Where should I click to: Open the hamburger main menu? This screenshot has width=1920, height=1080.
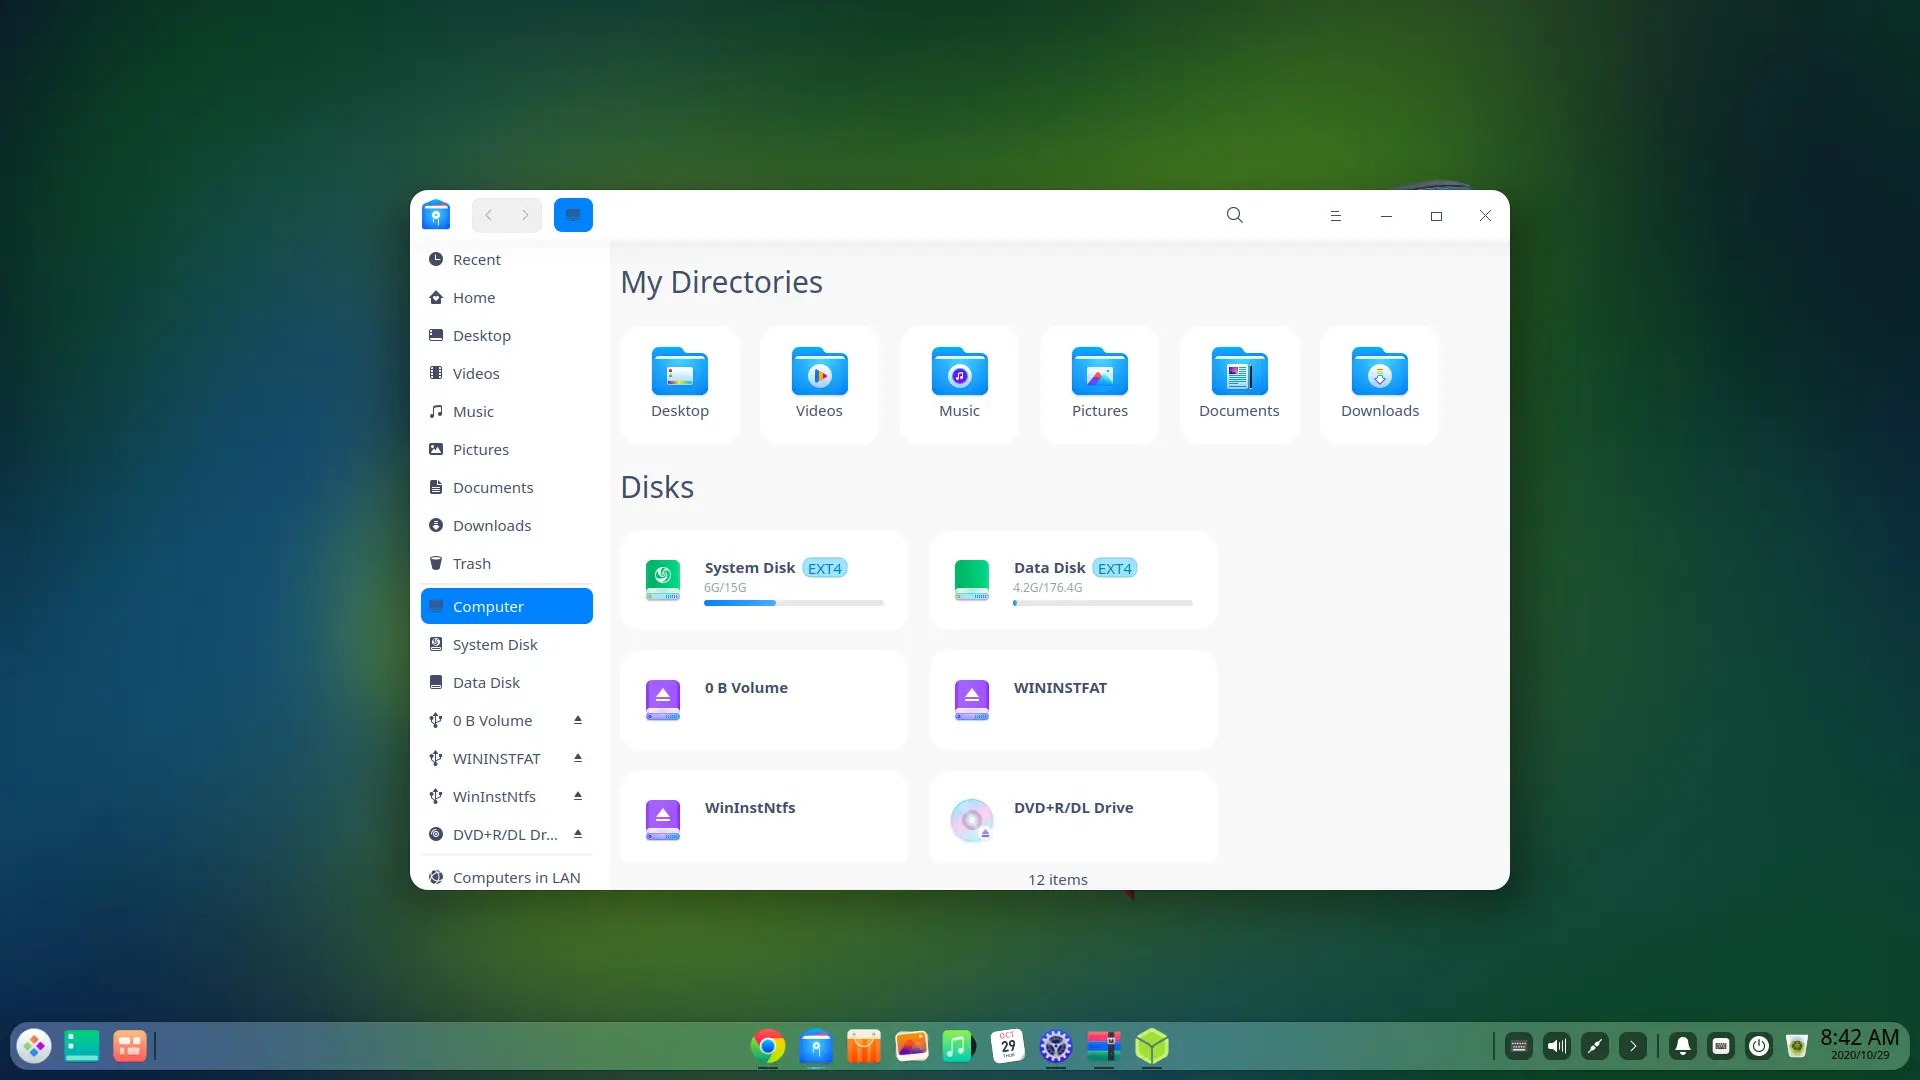1335,216
